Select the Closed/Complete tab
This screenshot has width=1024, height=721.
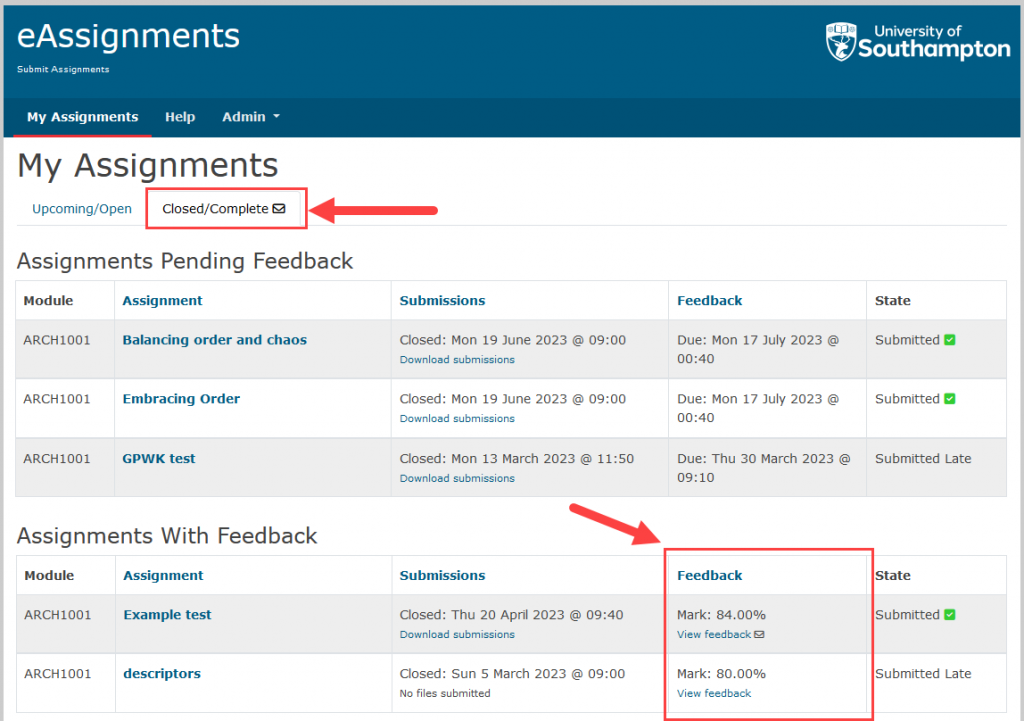(224, 209)
